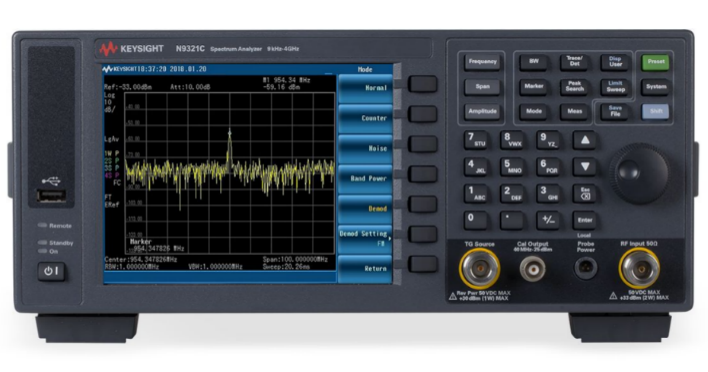Tap the down arrow key
This screenshot has height=372, width=708.
[x=585, y=167]
